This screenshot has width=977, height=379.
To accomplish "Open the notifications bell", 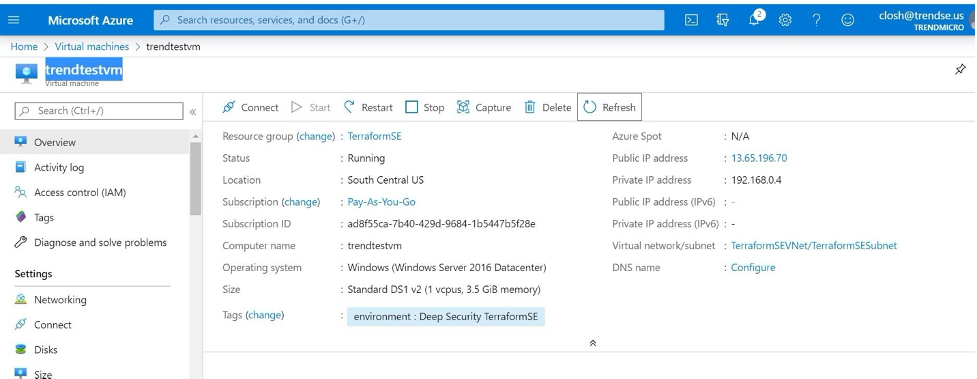I will pos(755,19).
